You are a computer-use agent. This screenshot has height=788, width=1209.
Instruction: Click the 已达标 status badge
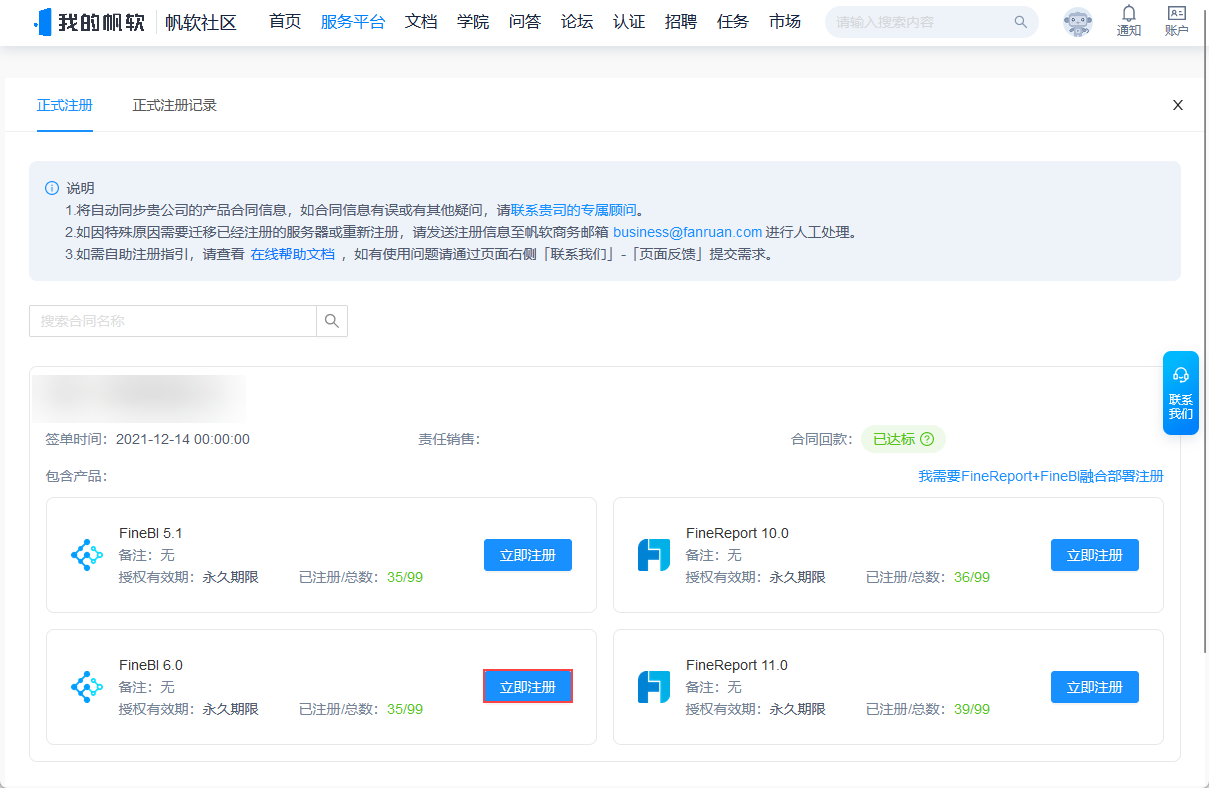coord(903,439)
